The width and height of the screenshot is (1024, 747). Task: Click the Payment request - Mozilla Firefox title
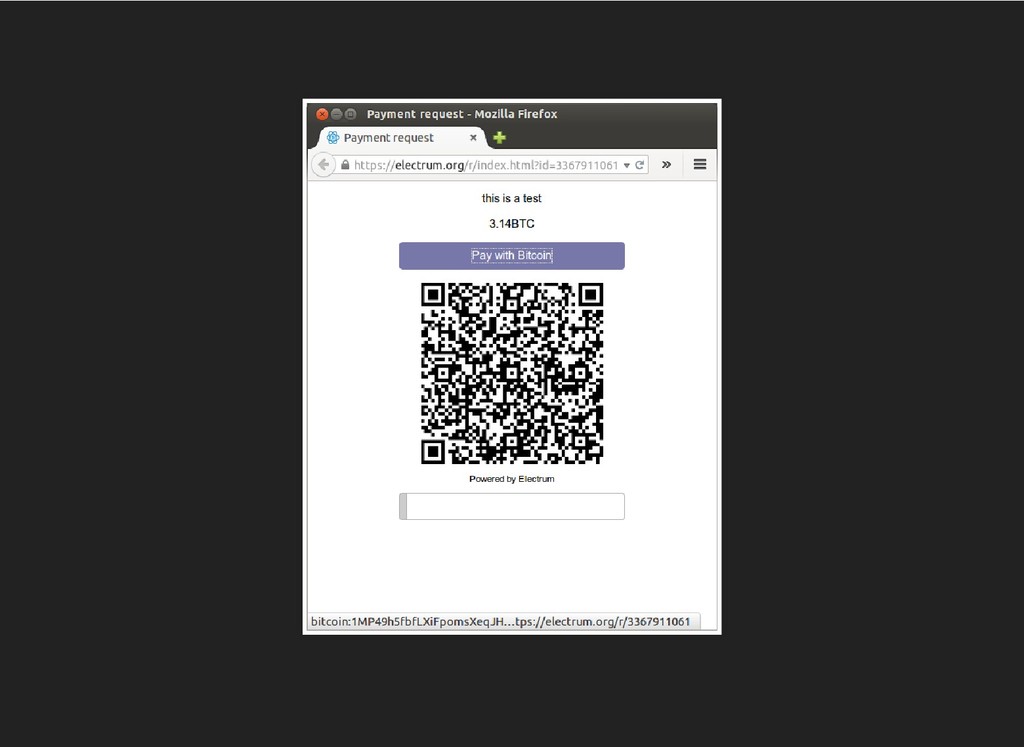(x=462, y=114)
